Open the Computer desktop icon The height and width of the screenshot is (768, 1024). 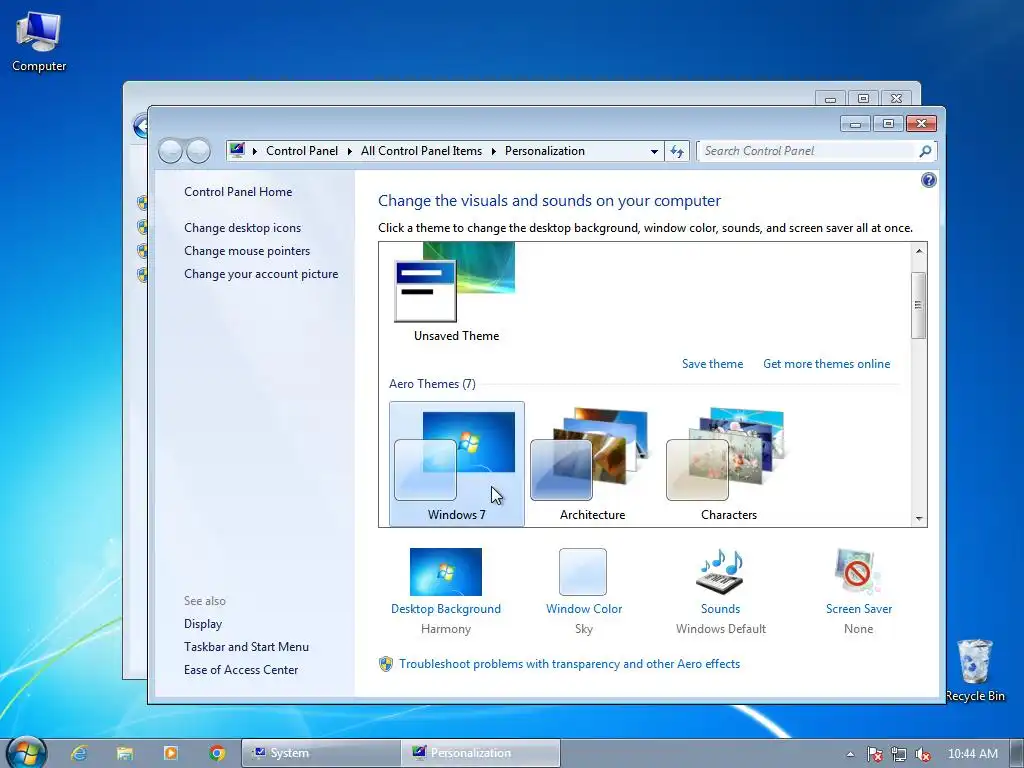point(39,41)
